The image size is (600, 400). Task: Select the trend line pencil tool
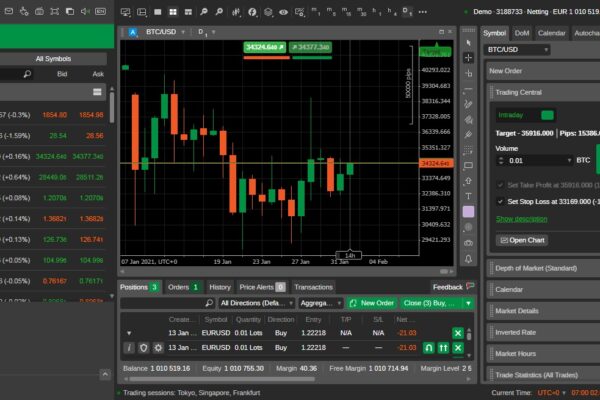click(x=468, y=104)
